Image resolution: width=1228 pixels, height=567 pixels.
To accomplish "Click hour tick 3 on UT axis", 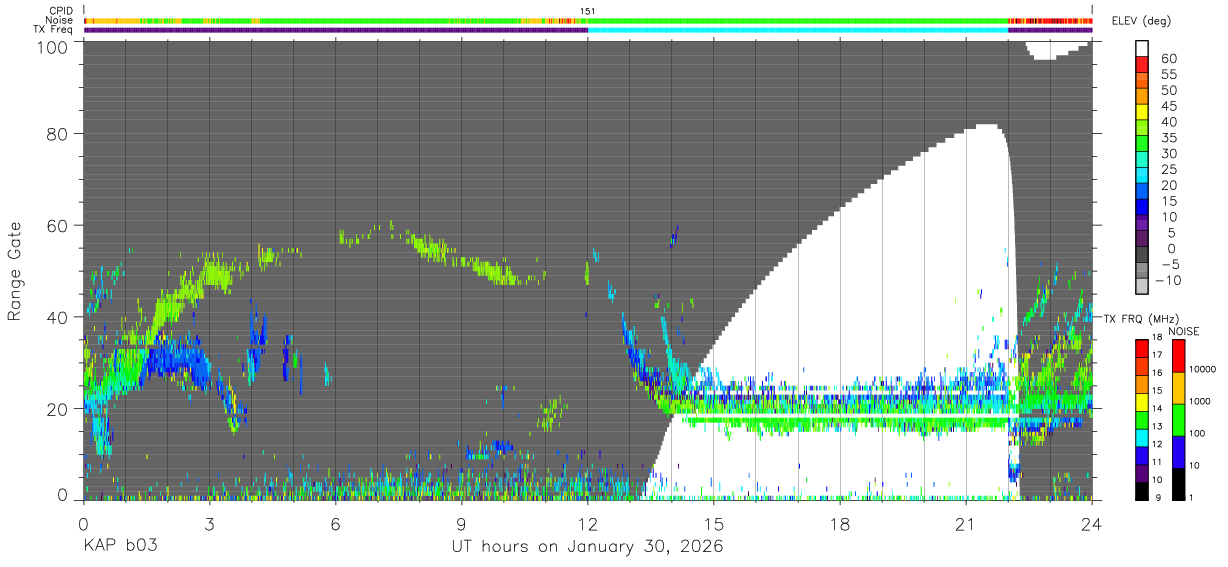I will click(209, 523).
